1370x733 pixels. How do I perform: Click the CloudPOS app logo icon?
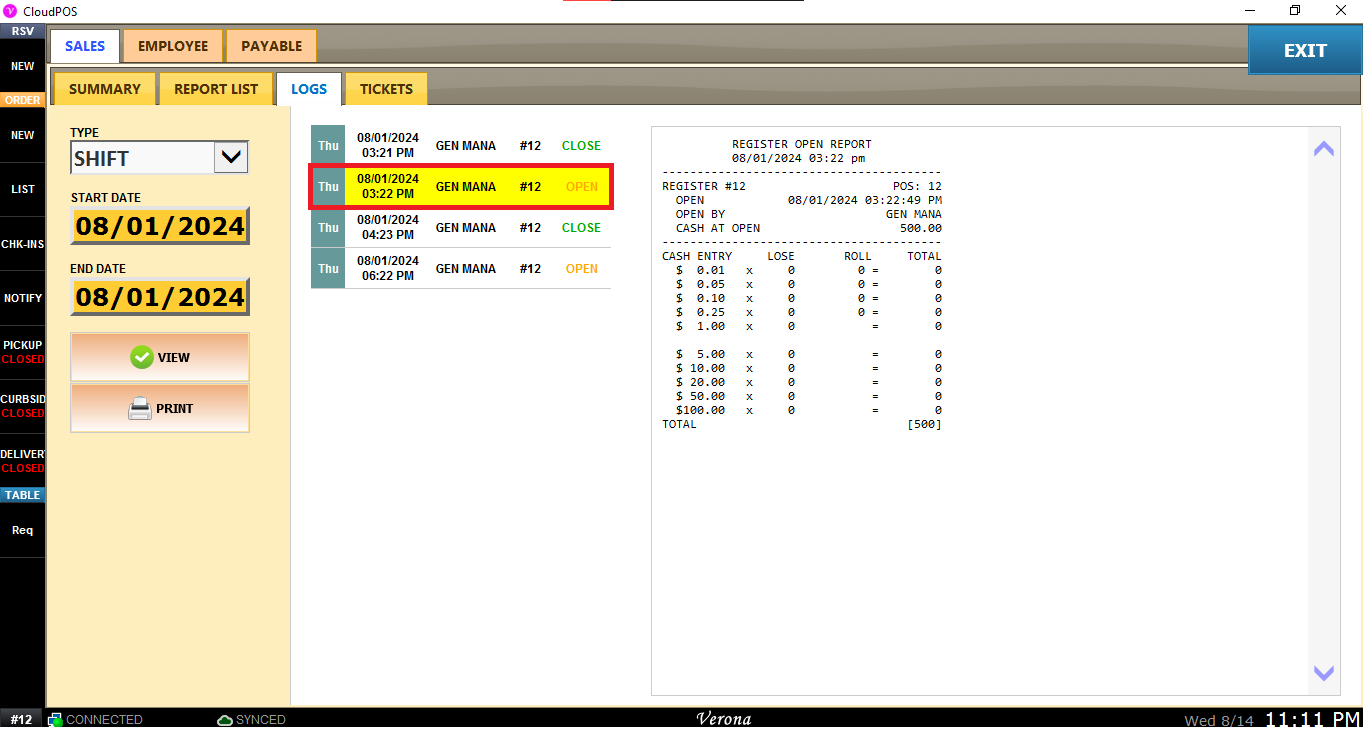click(x=11, y=10)
